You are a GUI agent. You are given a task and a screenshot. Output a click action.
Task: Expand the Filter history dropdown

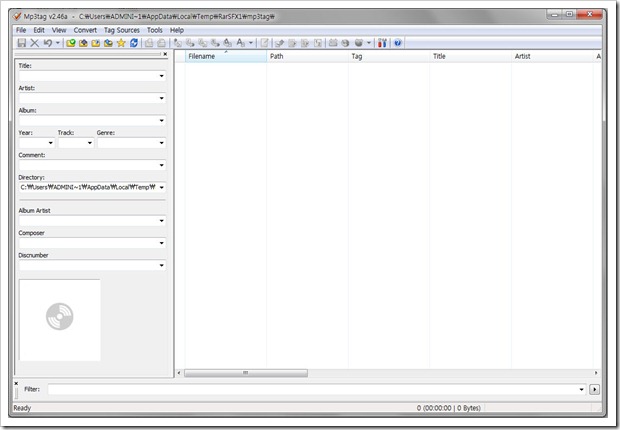click(x=581, y=389)
